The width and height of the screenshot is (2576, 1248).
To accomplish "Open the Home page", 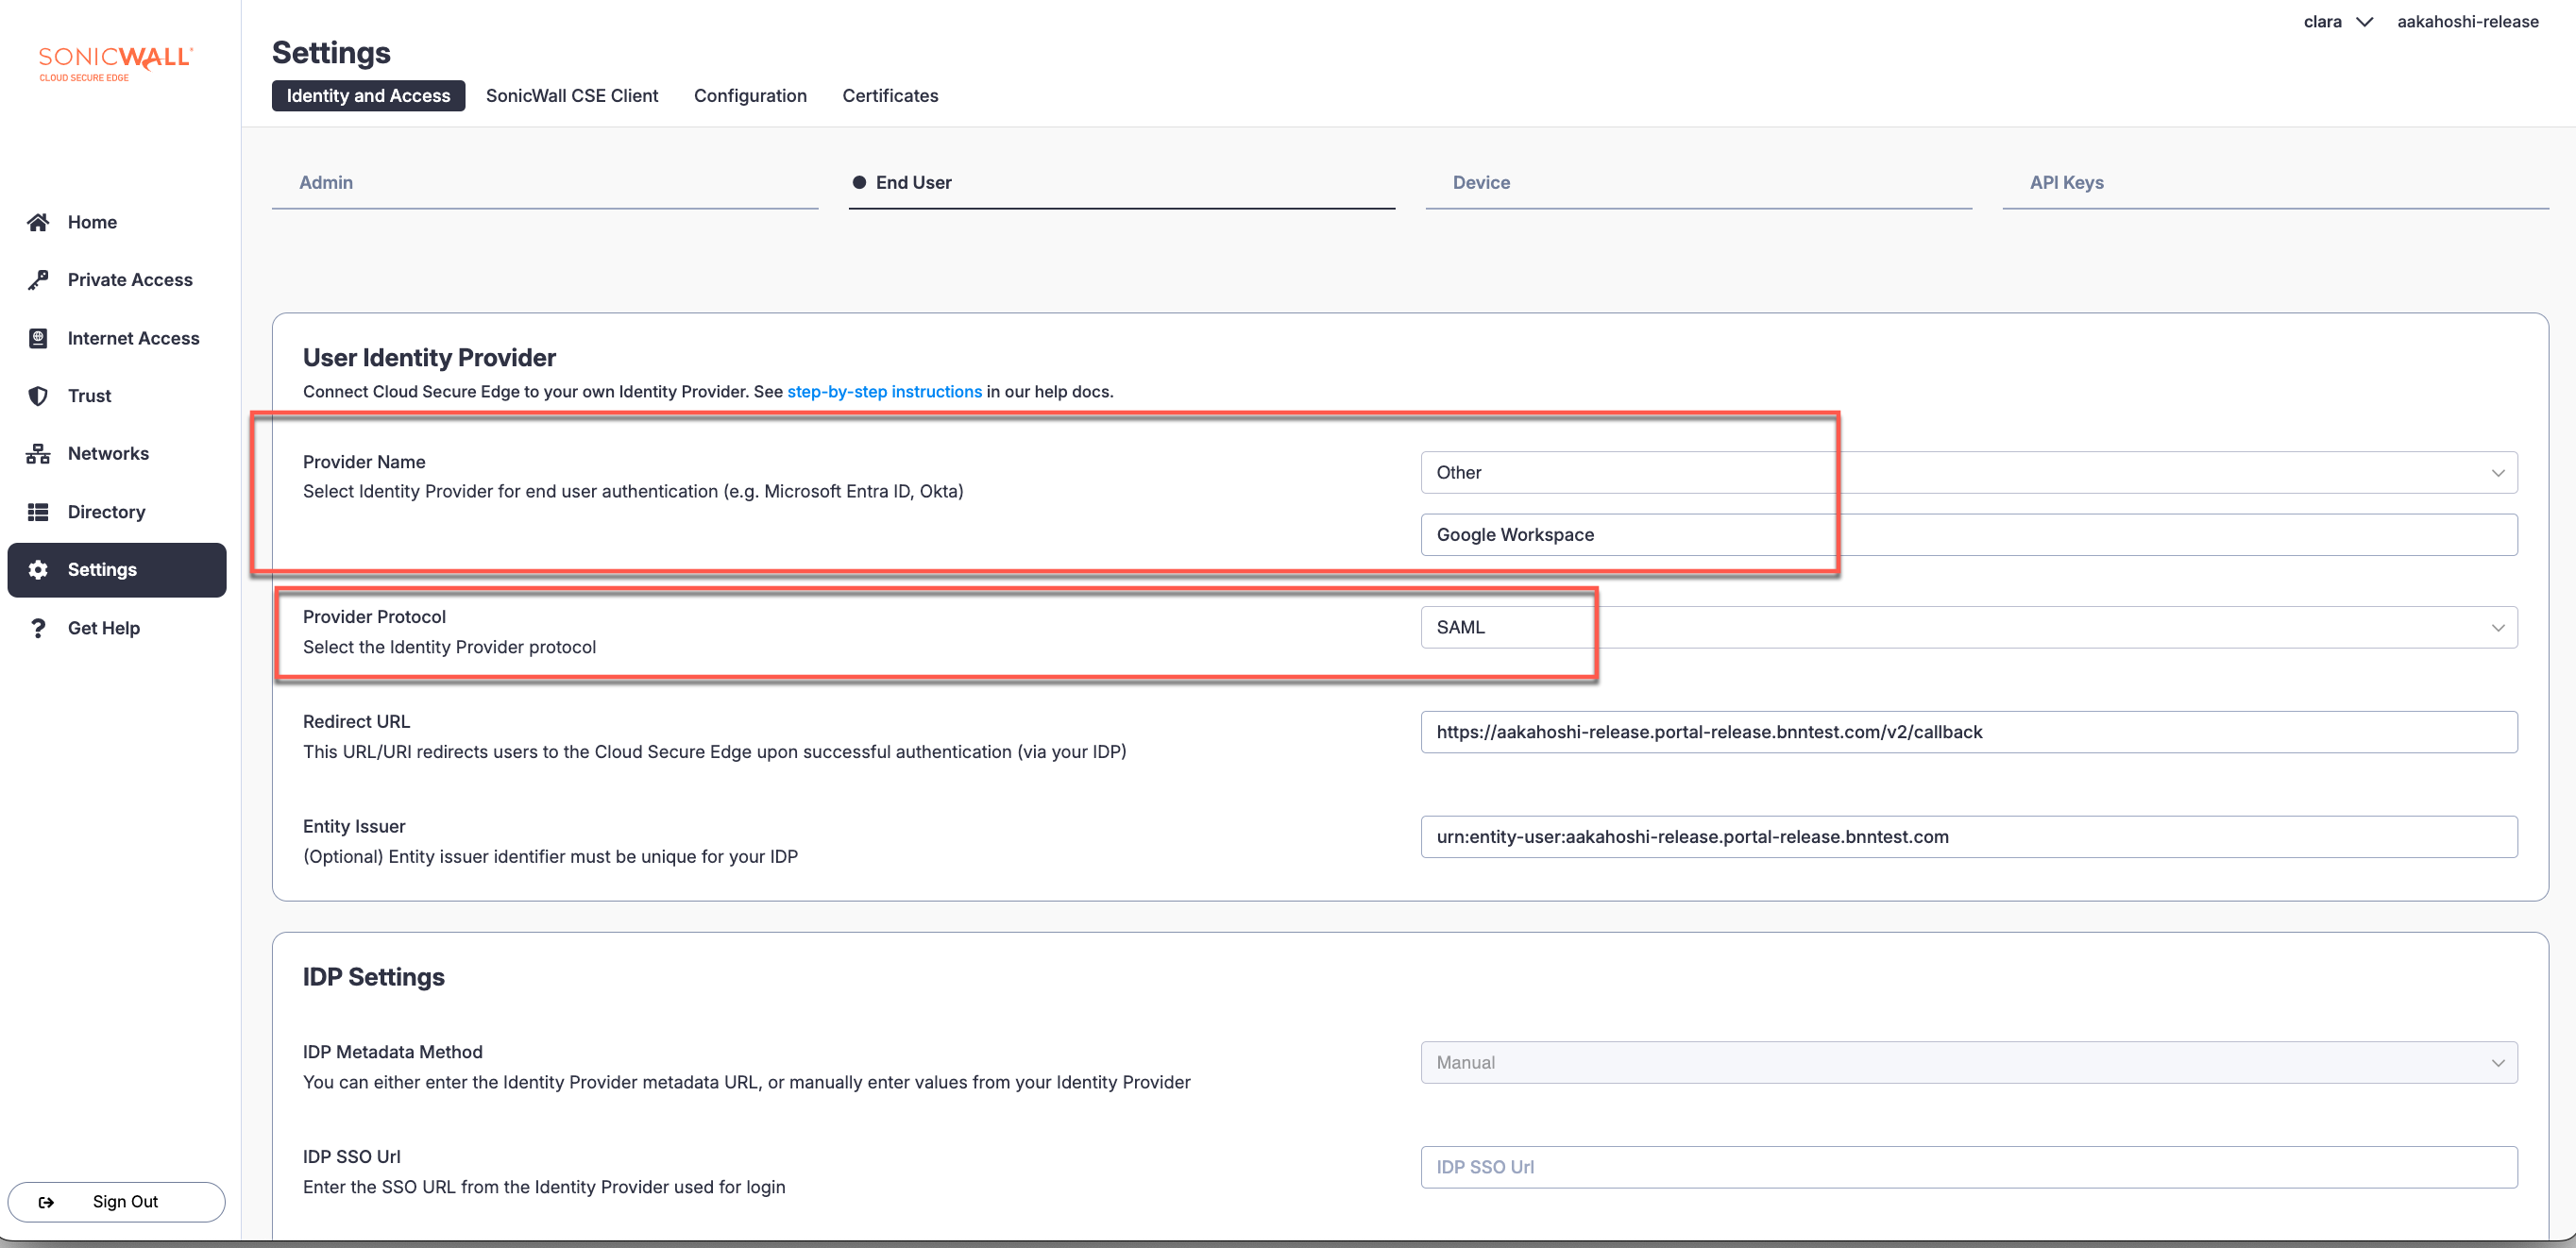I will pos(117,222).
